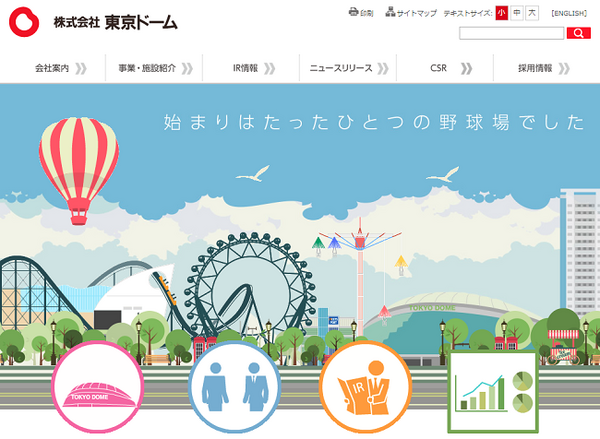The image size is (600, 439).
Task: Select medium text size 中
Action: point(517,13)
